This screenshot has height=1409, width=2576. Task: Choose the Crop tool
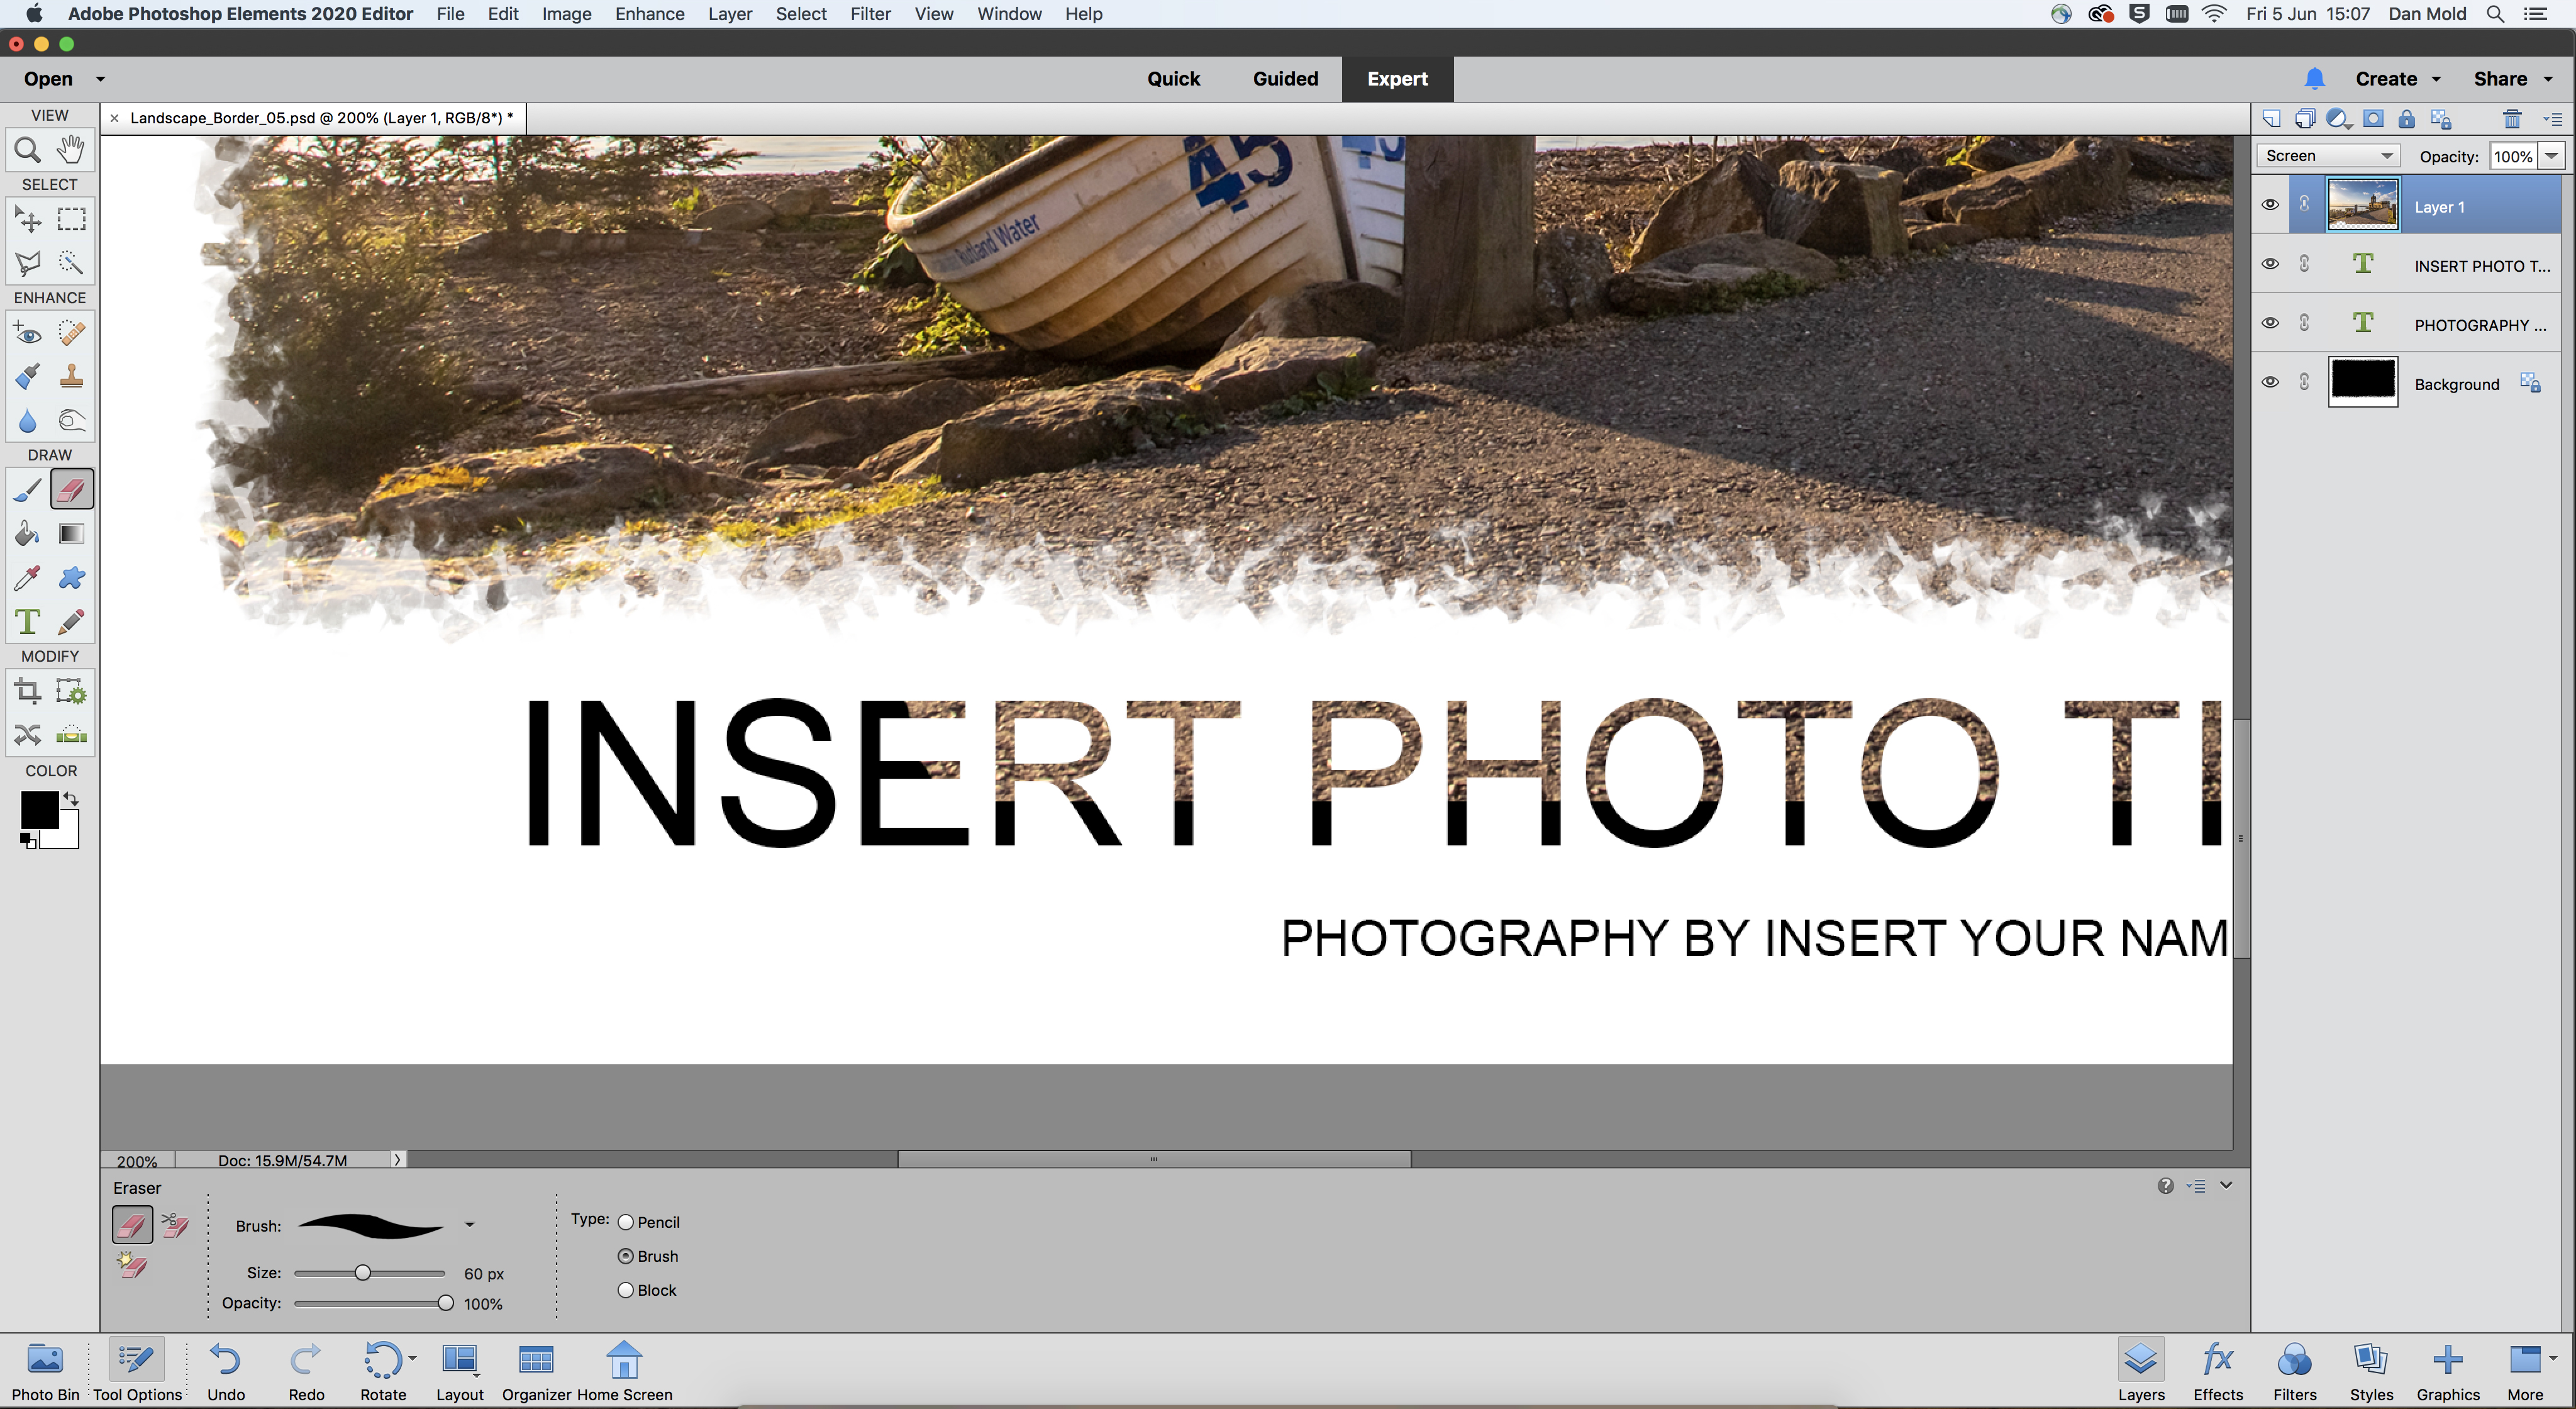27,691
